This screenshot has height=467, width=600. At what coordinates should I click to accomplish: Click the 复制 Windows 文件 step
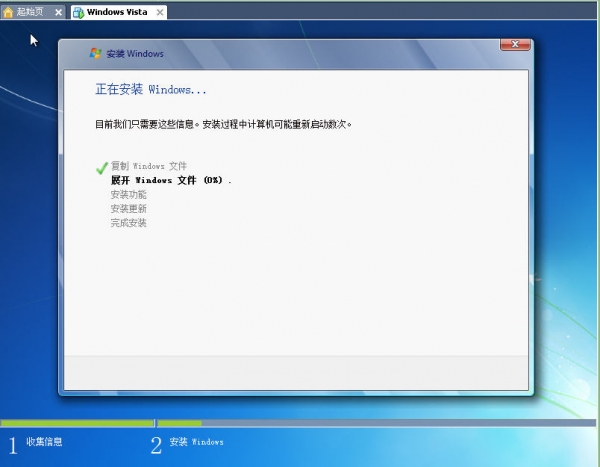(x=149, y=166)
